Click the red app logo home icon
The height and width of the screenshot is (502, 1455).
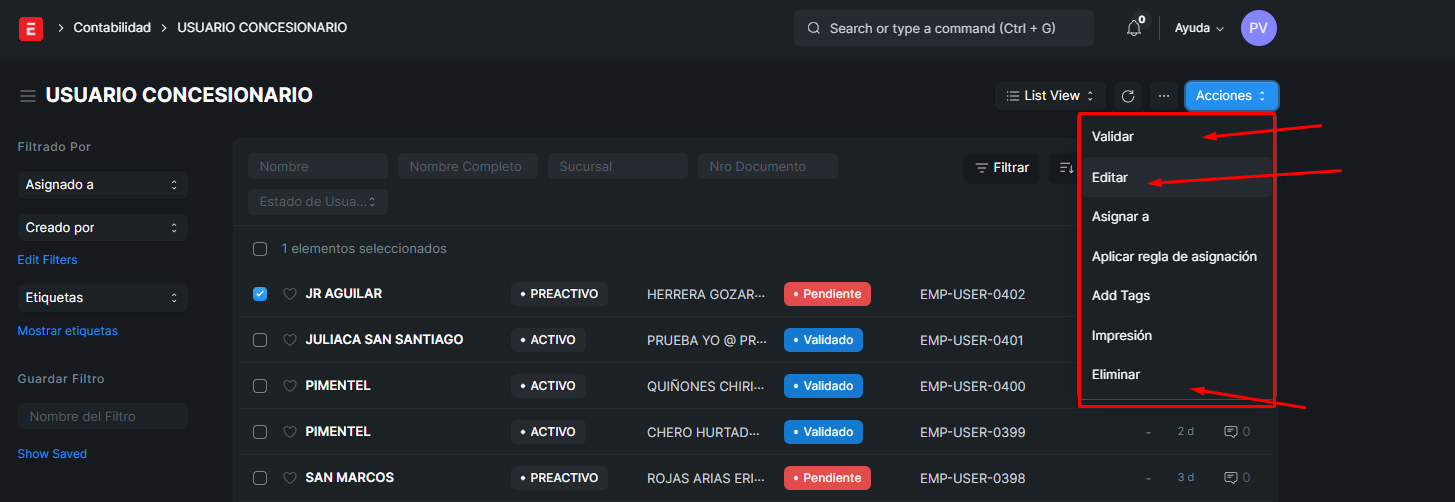31,28
